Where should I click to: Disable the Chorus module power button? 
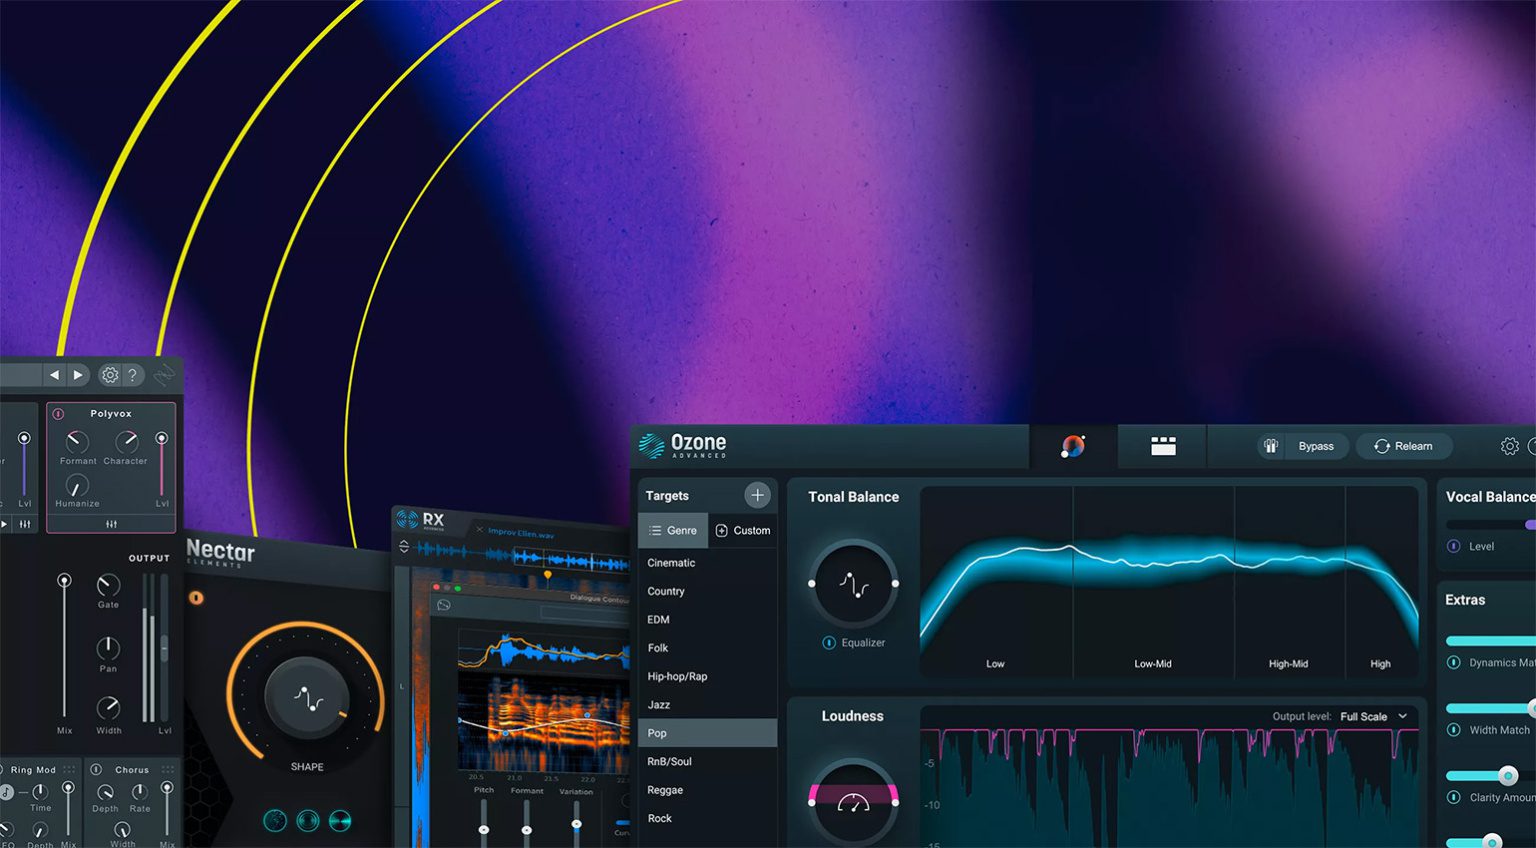coord(96,770)
